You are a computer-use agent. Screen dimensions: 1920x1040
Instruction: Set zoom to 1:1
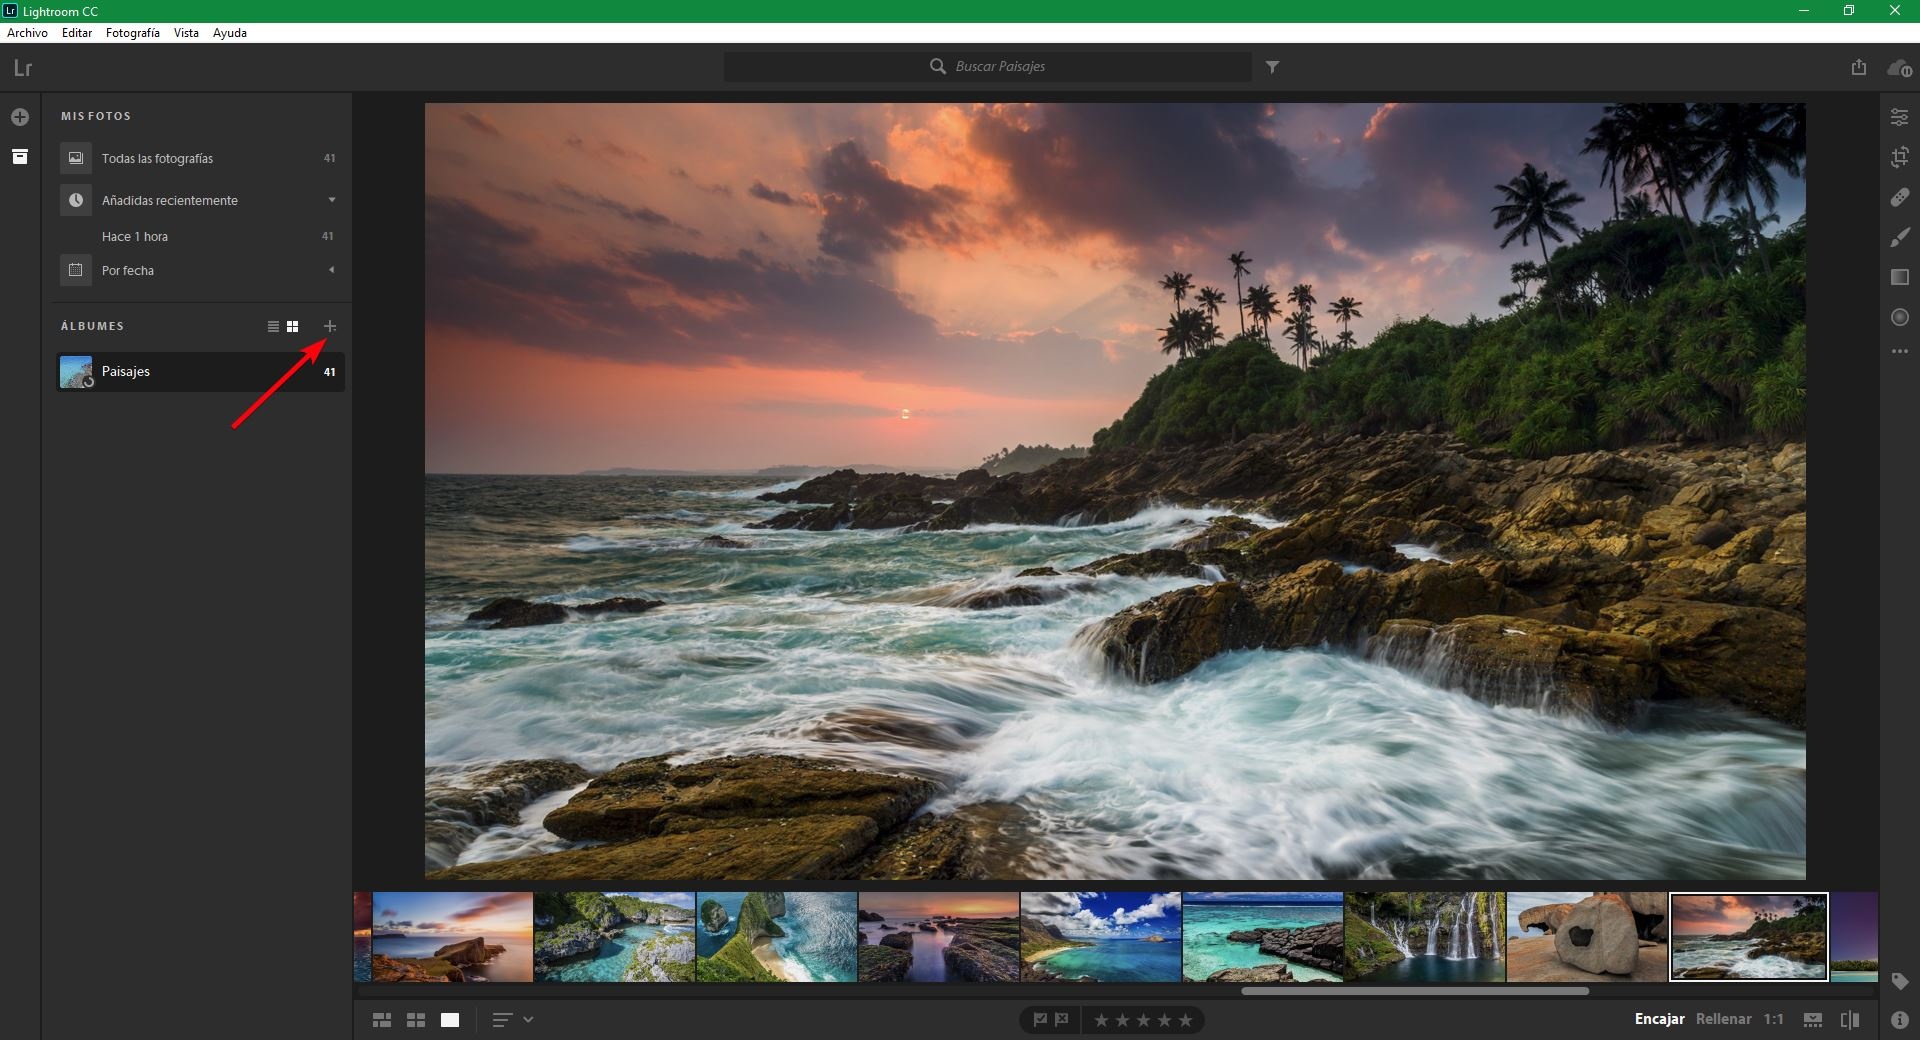tap(1774, 1019)
